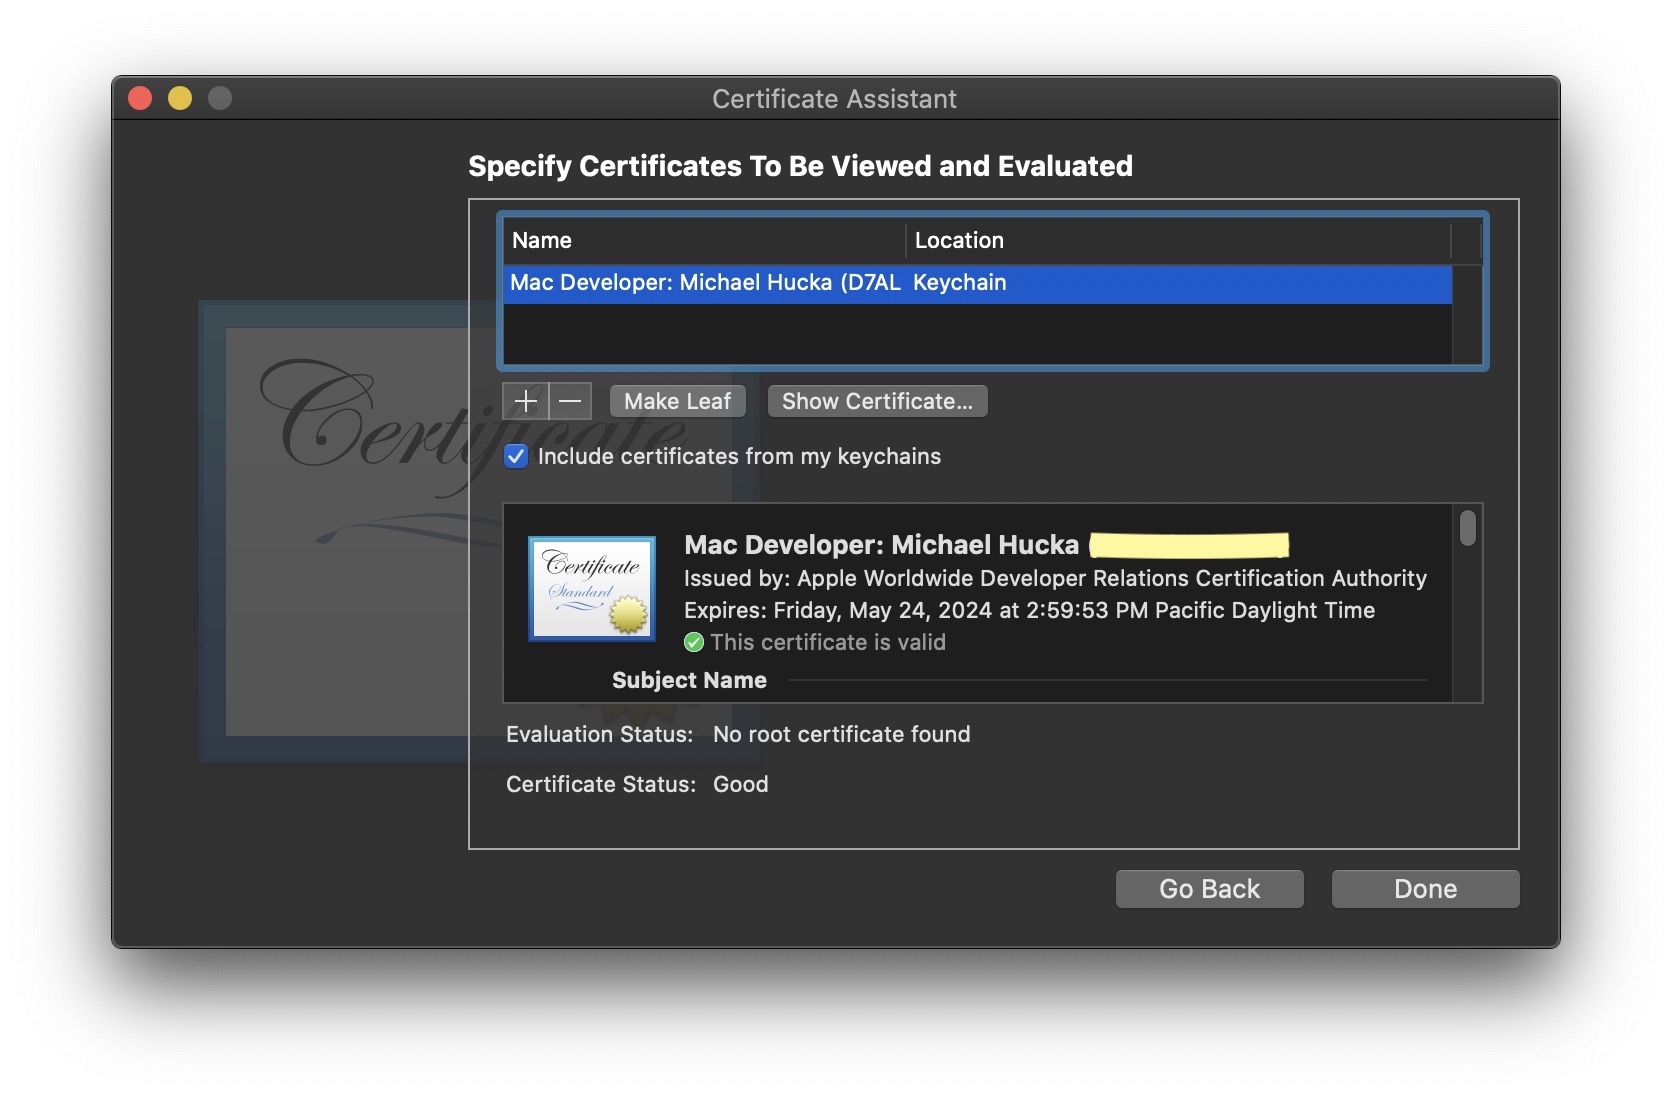1672x1096 pixels.
Task: Click the 'Issued by' line text
Action: 1055,578
